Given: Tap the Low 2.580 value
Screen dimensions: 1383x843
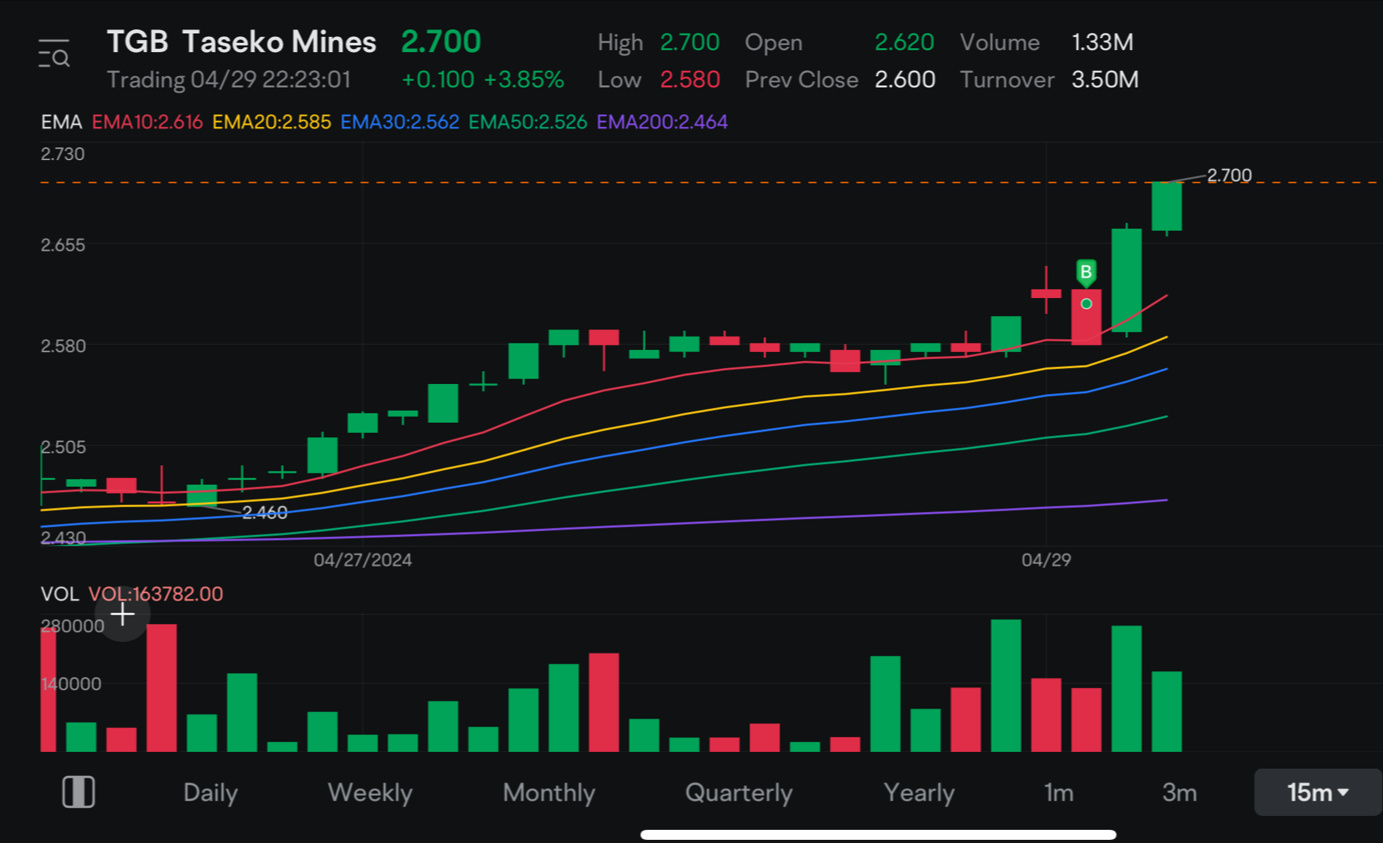Looking at the screenshot, I should pos(690,79).
